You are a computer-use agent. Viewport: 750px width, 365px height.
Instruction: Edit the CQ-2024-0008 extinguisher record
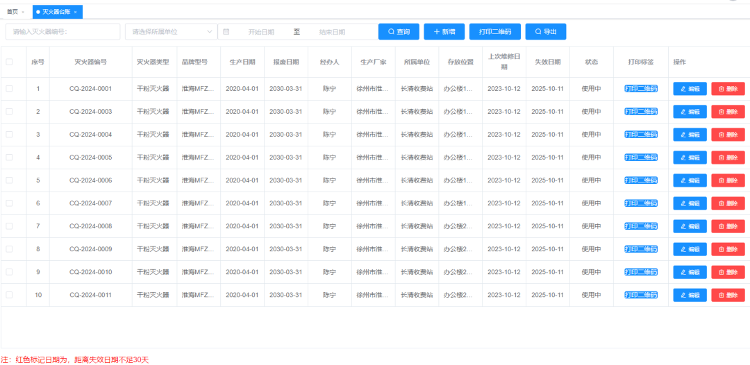690,226
